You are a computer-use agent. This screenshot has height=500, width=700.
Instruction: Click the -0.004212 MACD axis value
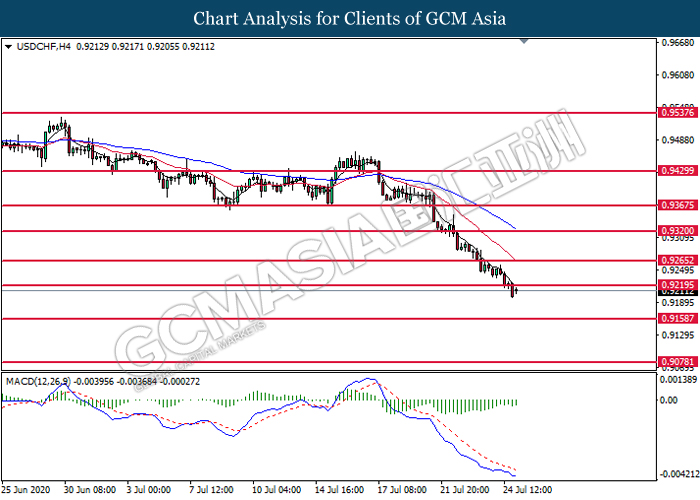[x=679, y=474]
